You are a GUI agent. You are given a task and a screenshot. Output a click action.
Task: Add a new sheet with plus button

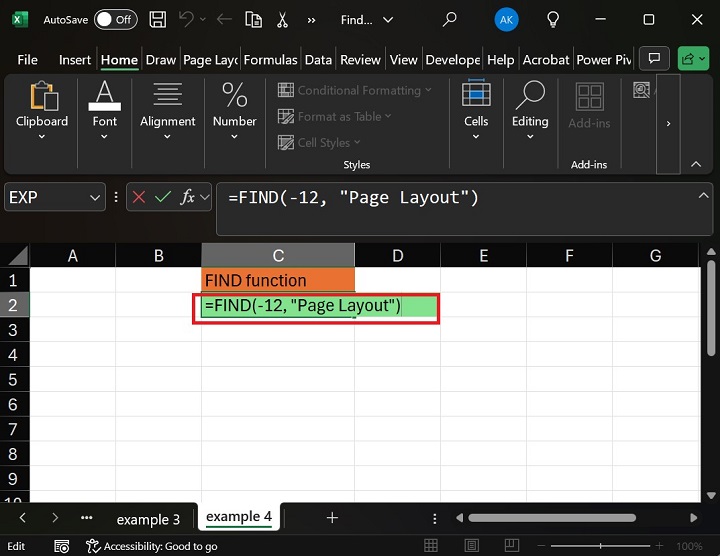click(x=332, y=518)
